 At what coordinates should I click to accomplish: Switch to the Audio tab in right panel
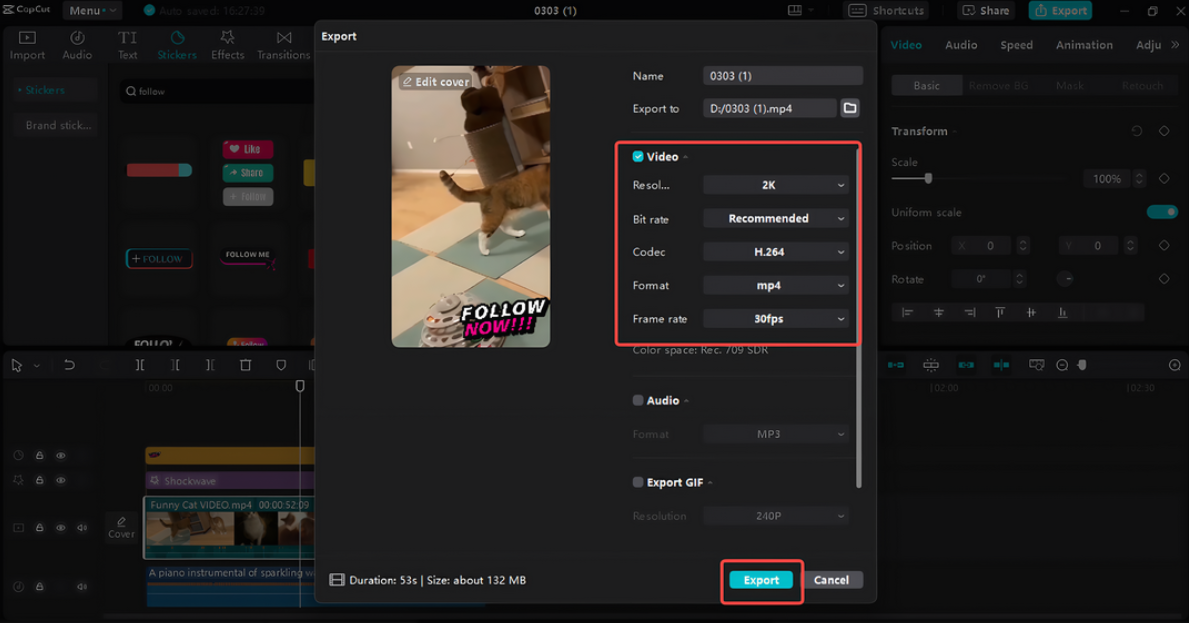click(x=961, y=45)
